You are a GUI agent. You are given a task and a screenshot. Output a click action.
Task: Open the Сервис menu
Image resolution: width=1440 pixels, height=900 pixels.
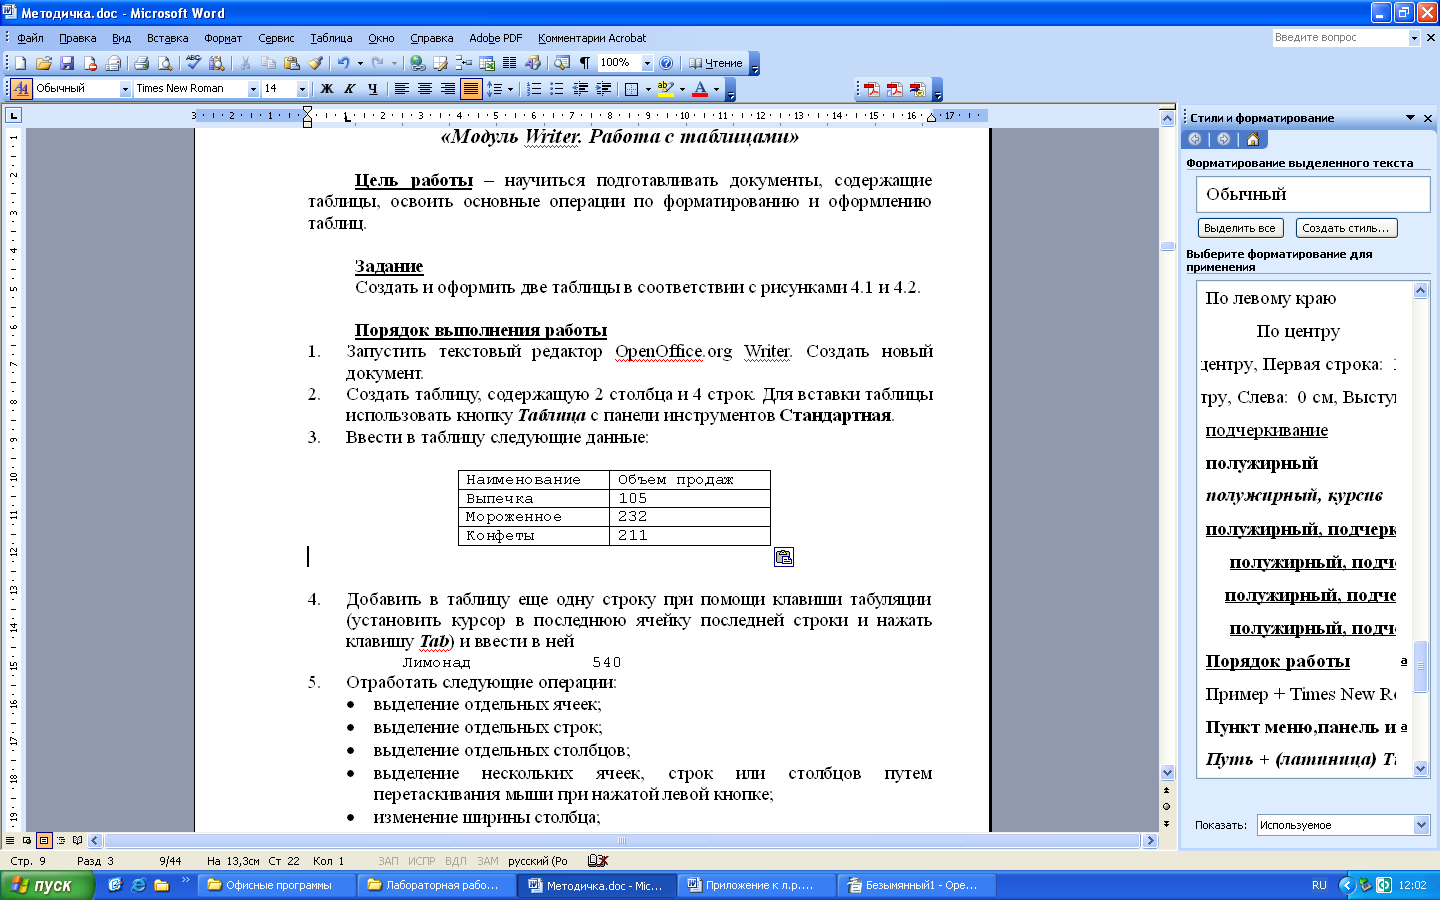point(276,38)
